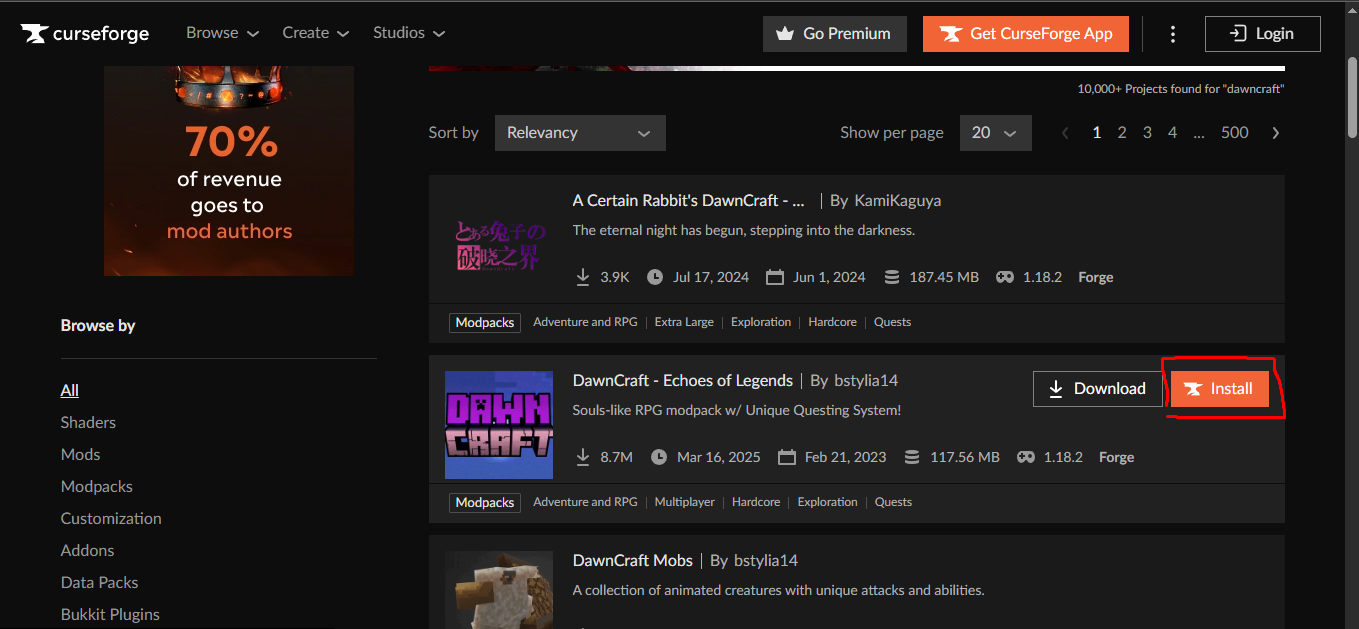Screen dimensions: 1359x629
Task: Click Hardcore tag under Echoes of Legends
Action: click(x=756, y=502)
